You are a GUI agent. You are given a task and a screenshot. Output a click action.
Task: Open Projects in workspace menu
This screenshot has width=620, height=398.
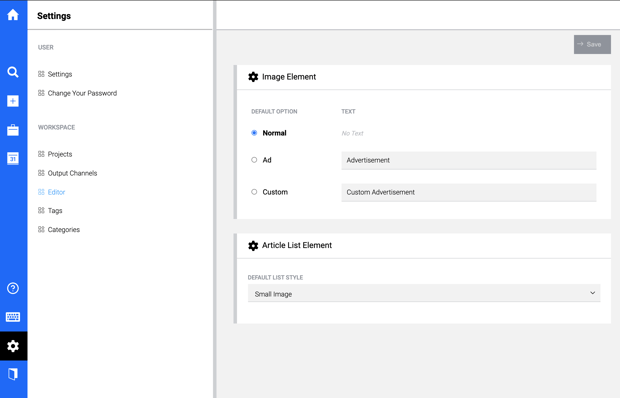pyautogui.click(x=60, y=154)
